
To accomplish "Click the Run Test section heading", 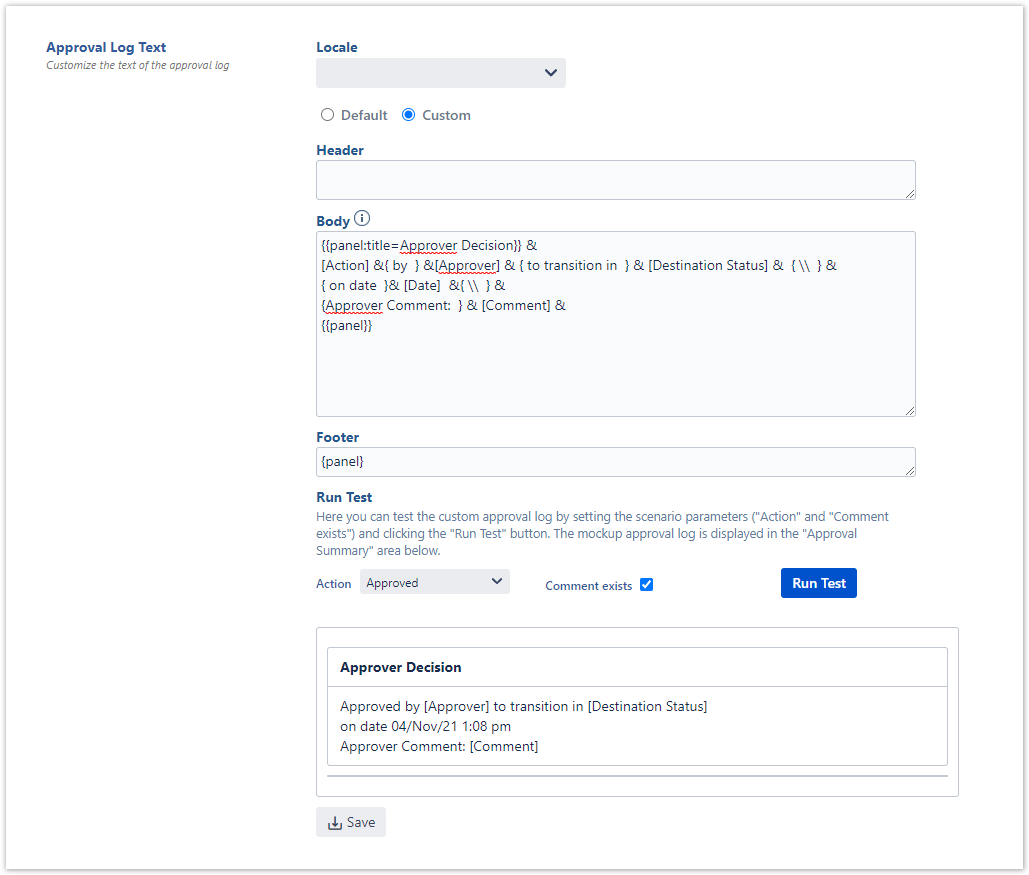I will [x=344, y=497].
